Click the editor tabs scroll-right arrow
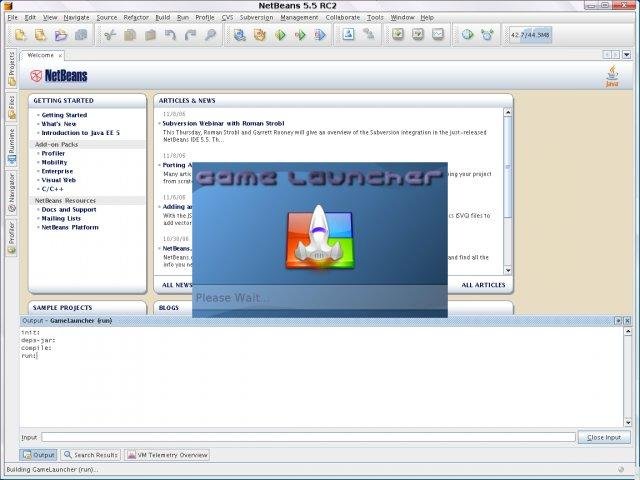The image size is (640, 480). coord(616,55)
